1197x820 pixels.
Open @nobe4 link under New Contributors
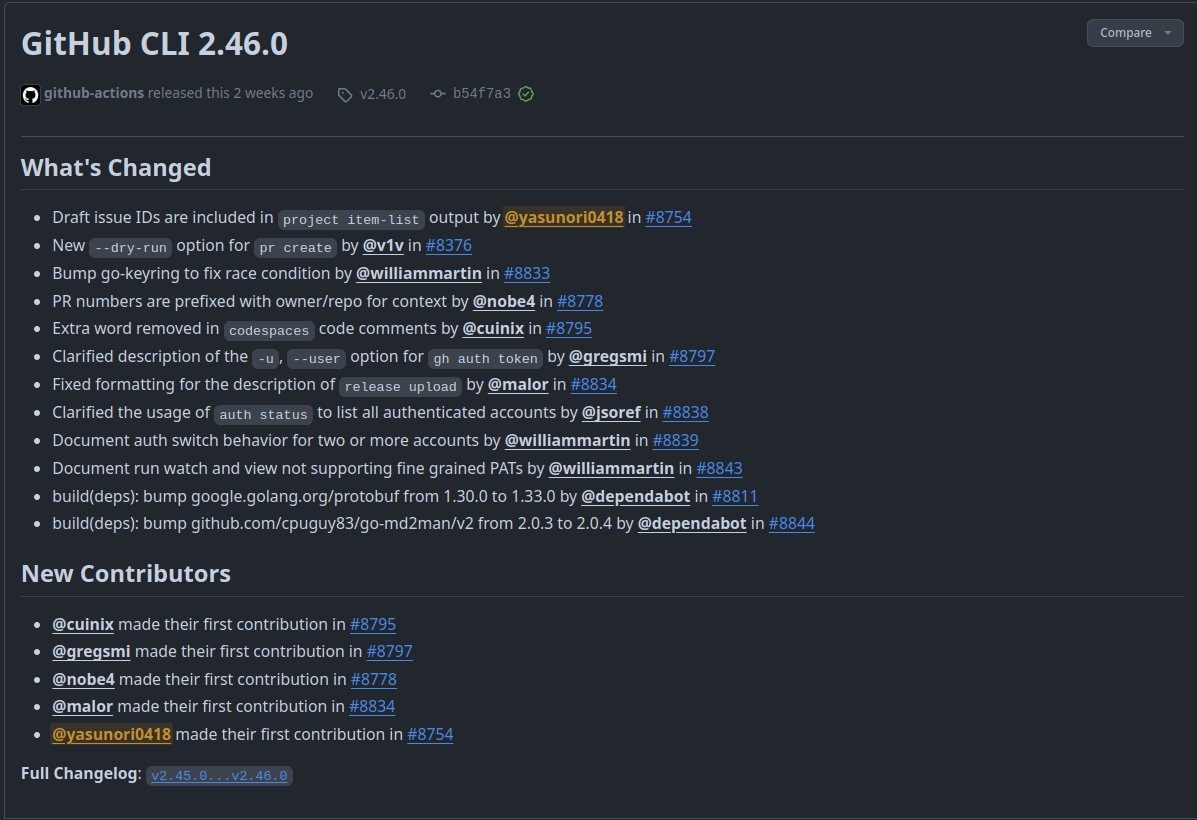[83, 680]
